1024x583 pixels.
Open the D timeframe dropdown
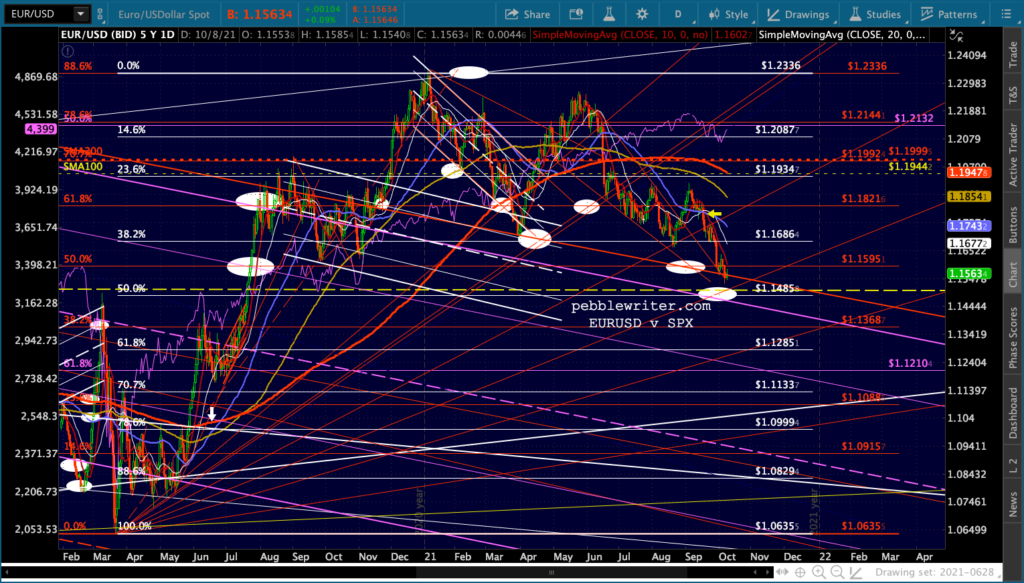pyautogui.click(x=679, y=14)
